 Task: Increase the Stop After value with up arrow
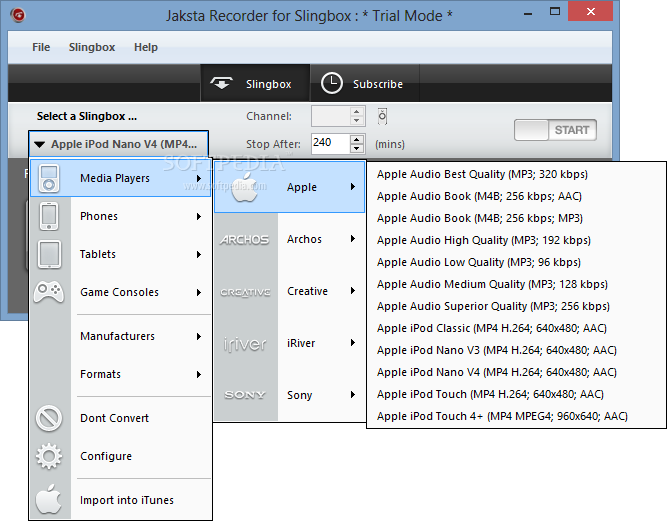pyautogui.click(x=357, y=139)
